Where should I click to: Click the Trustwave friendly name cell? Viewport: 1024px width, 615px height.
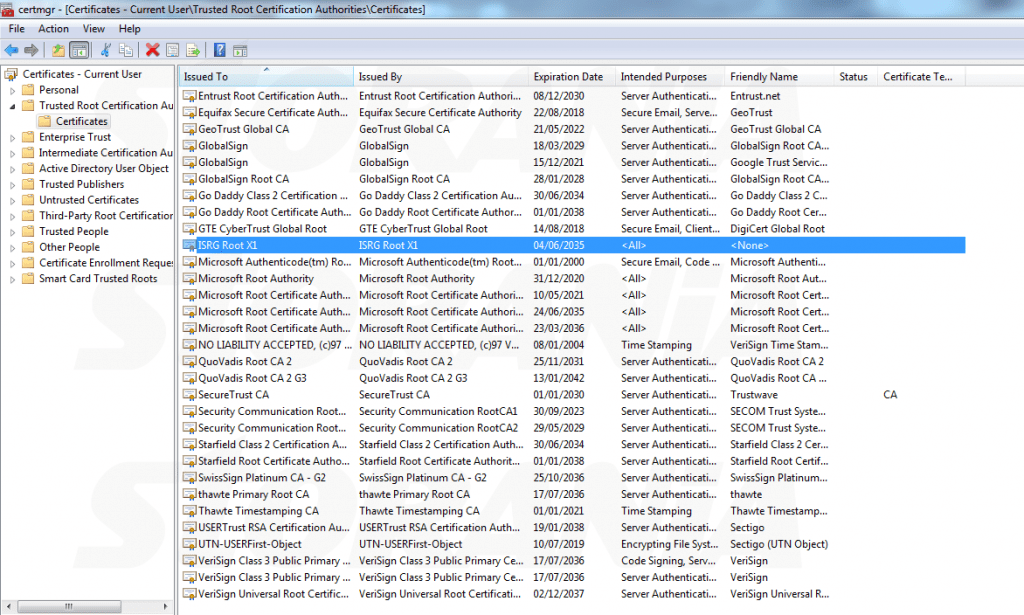pos(754,395)
